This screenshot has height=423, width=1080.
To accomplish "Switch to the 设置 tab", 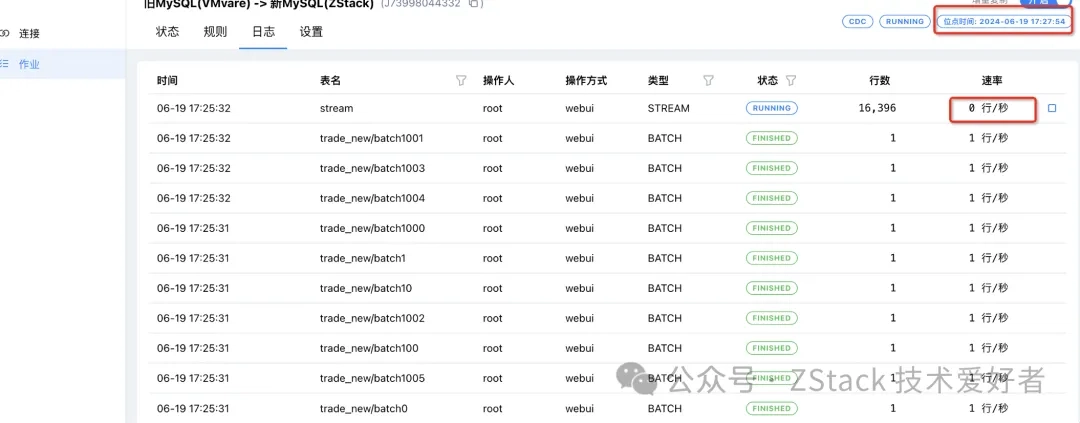I will coord(311,32).
